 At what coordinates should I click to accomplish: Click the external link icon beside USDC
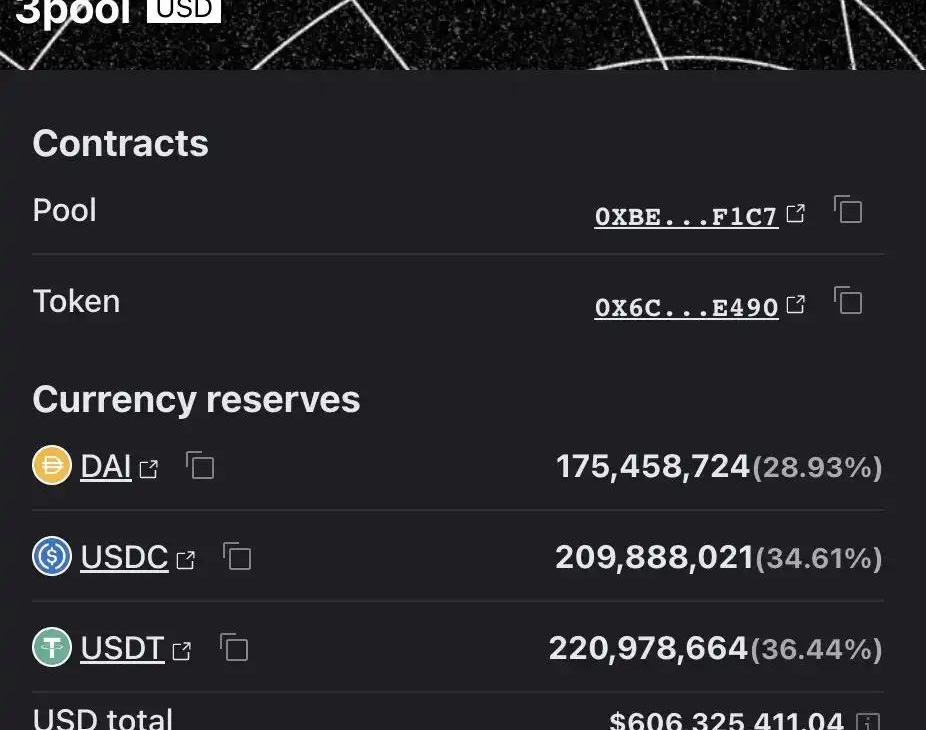click(x=186, y=559)
